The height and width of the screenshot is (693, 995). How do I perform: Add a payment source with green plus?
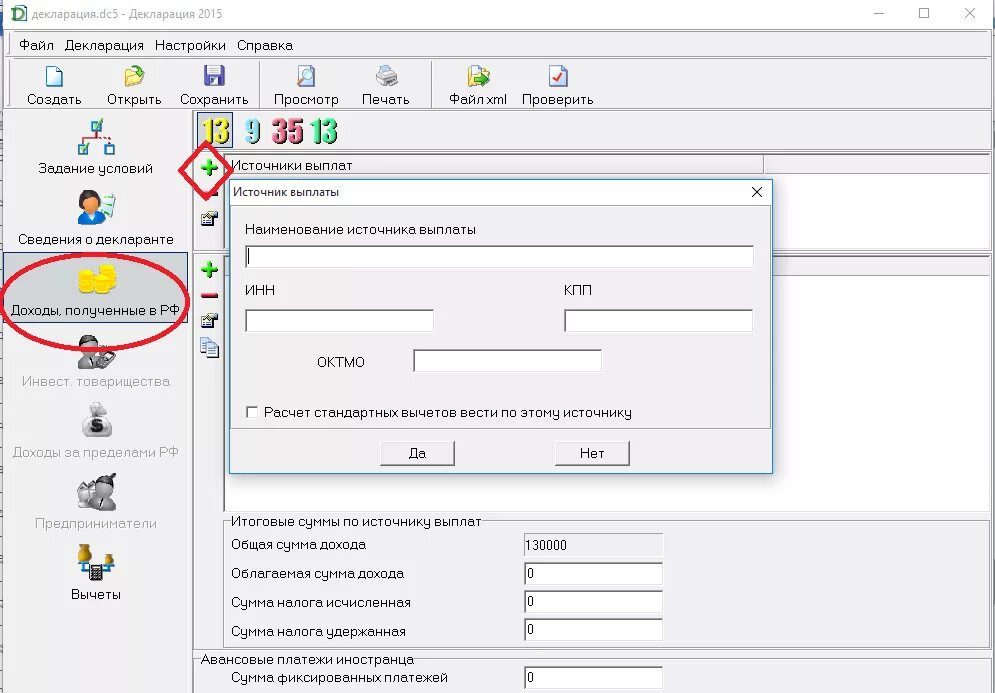point(209,168)
